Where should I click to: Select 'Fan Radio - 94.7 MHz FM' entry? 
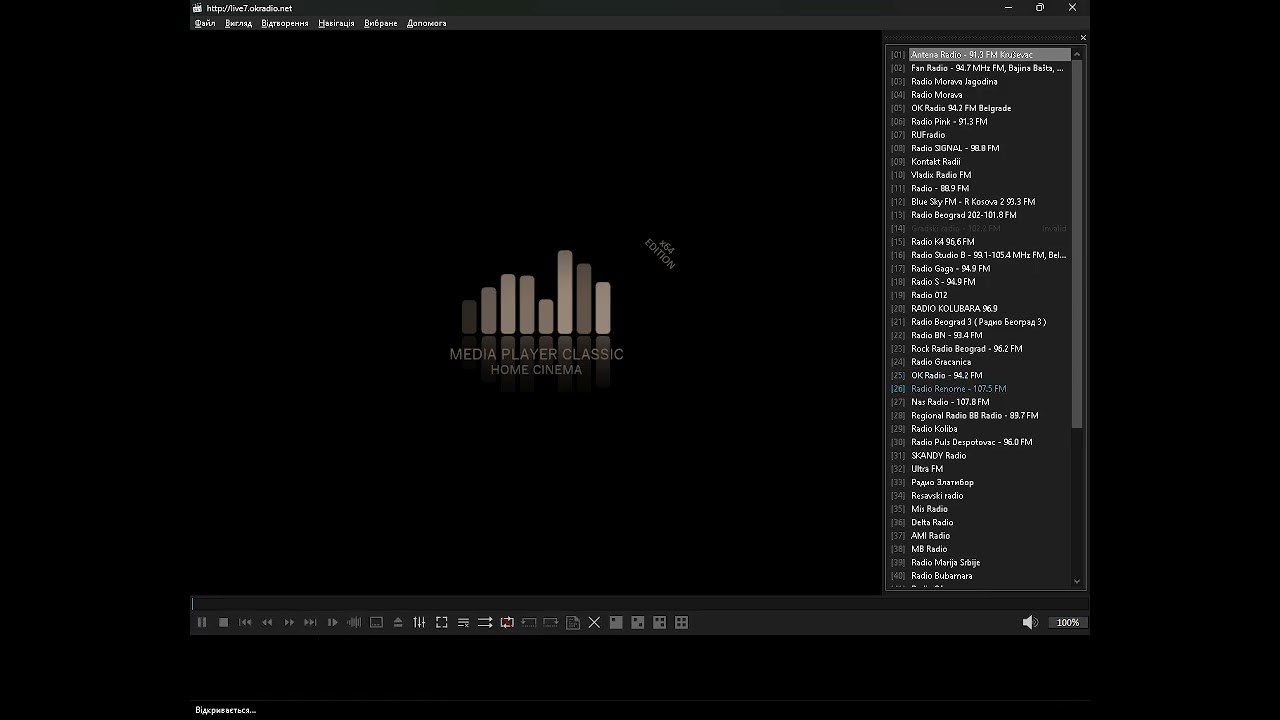coord(979,68)
